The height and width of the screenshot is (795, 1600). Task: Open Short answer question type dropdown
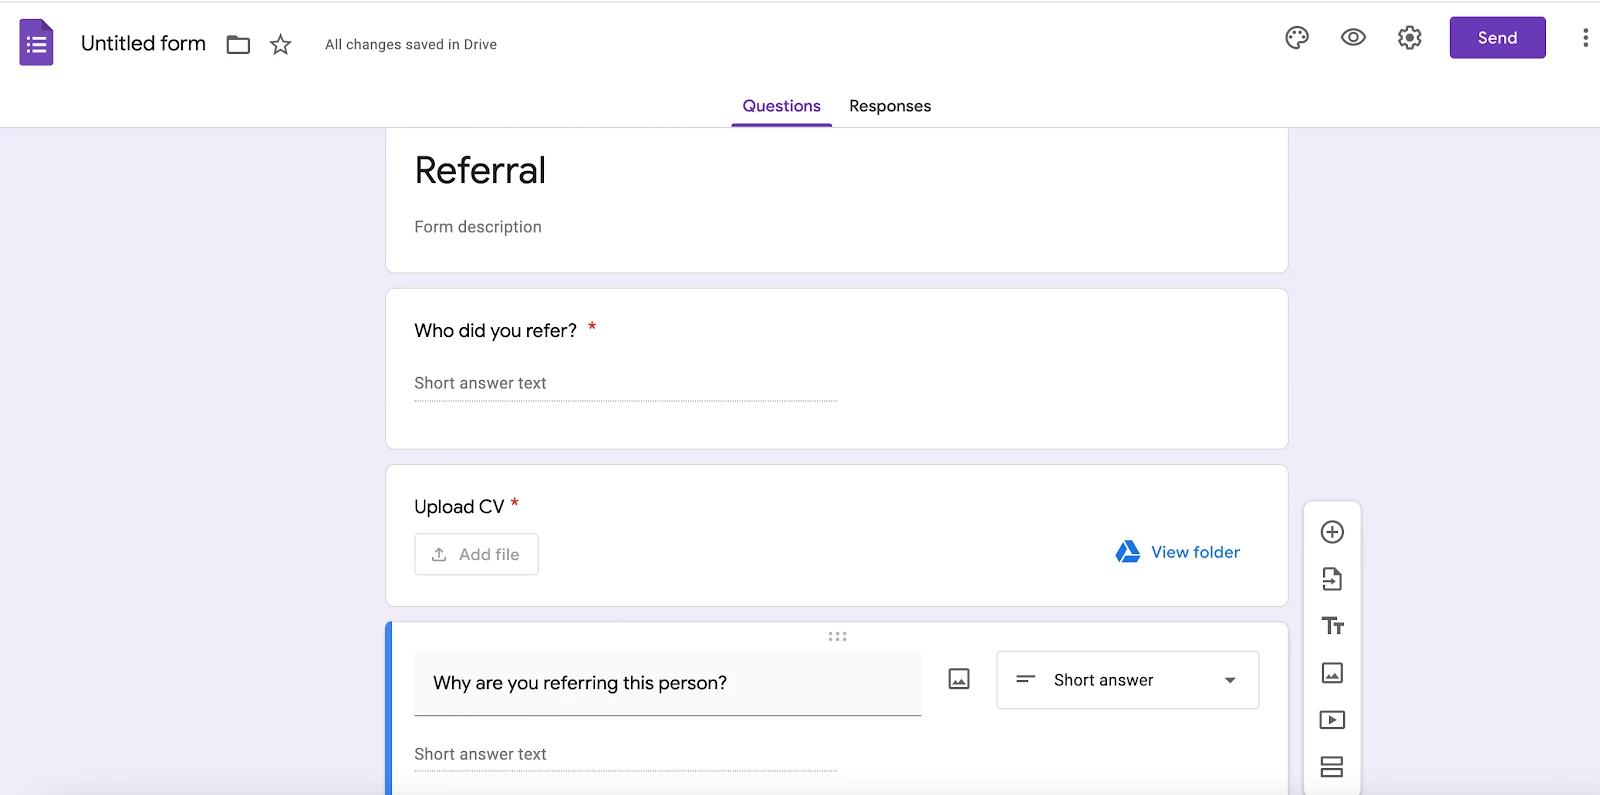[1128, 680]
